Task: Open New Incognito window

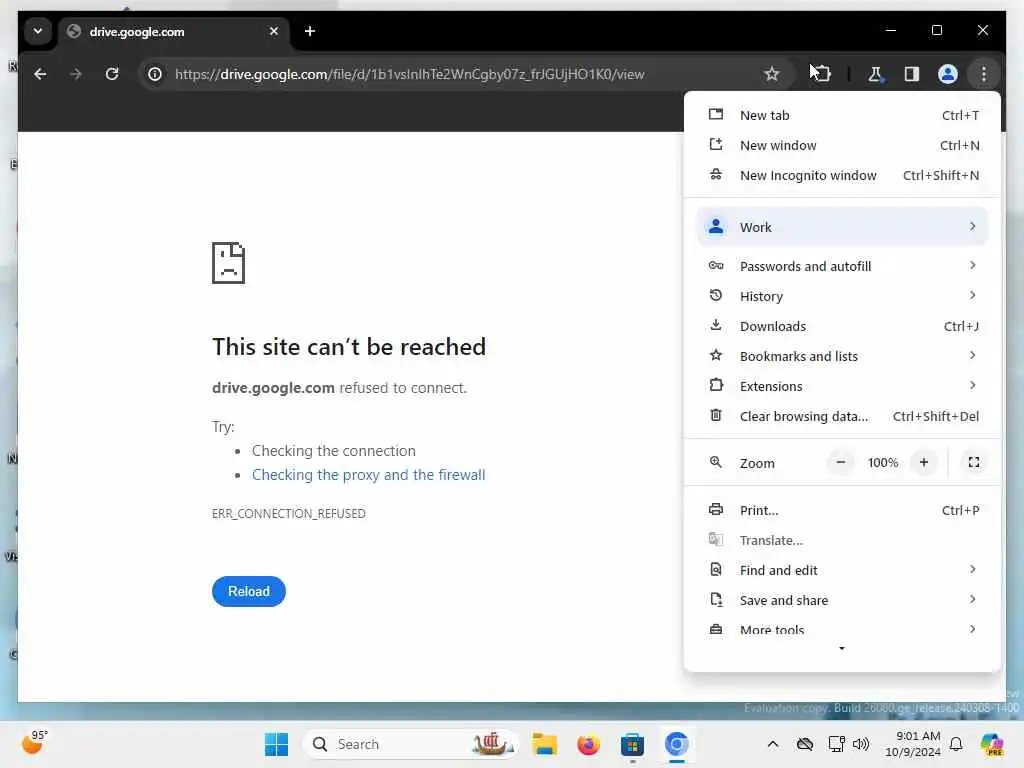Action: 842,176
